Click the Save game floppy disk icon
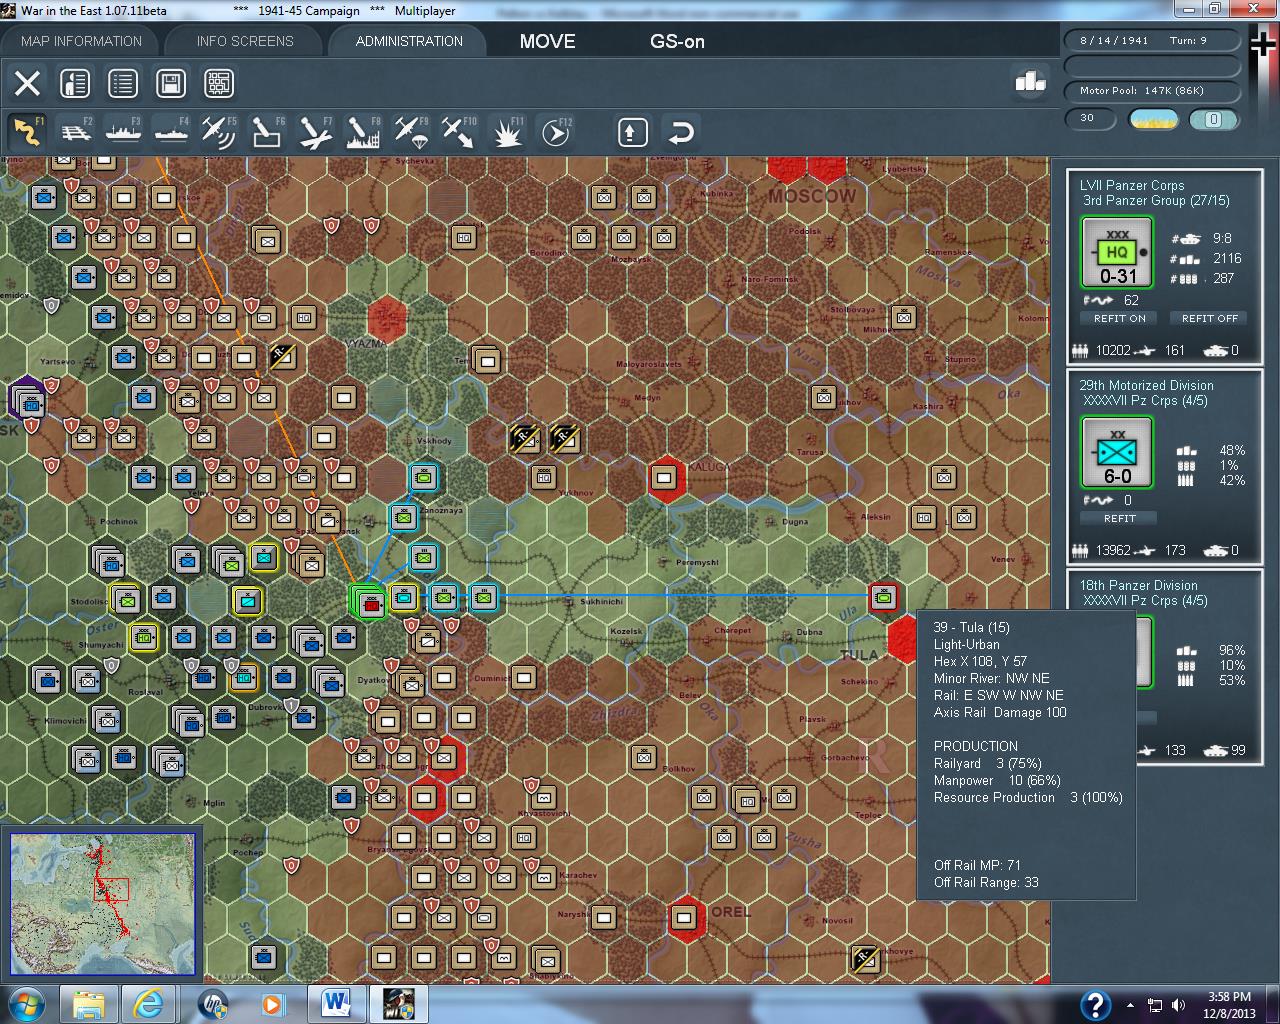 (x=171, y=83)
